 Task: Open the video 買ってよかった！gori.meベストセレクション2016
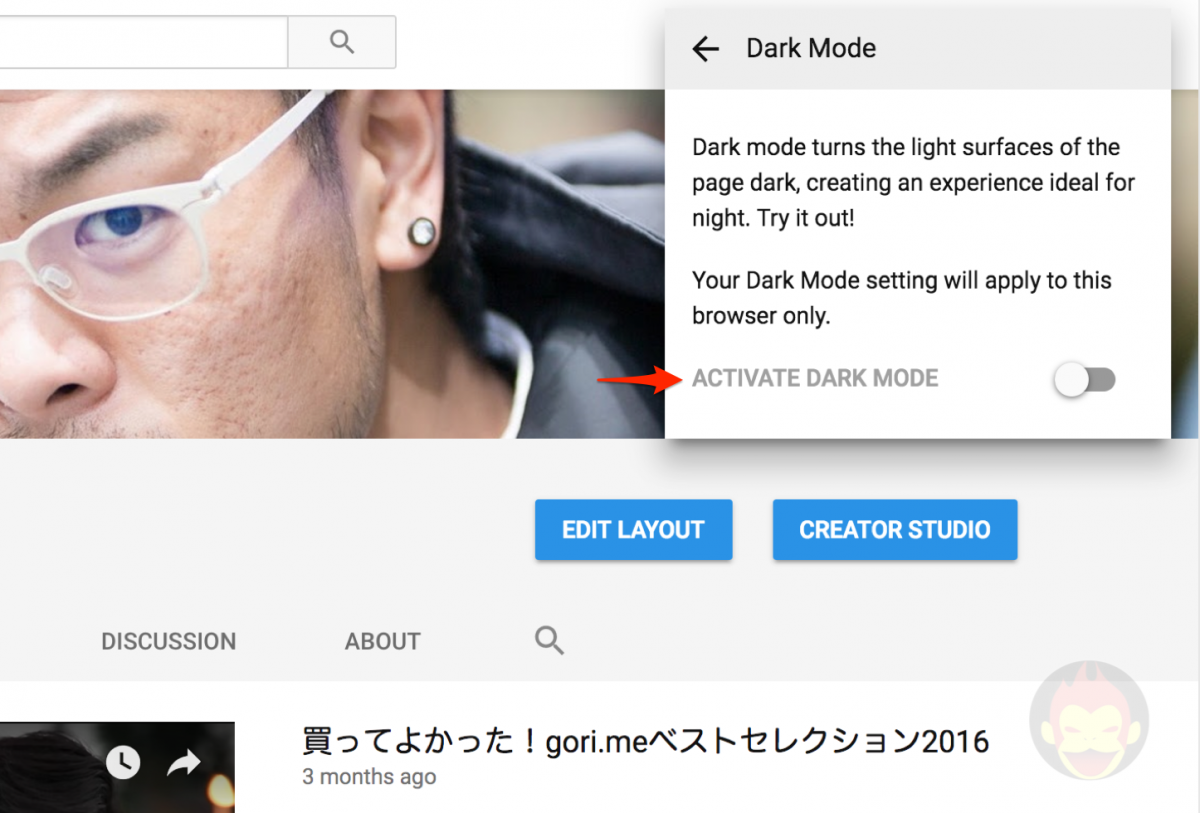(645, 741)
